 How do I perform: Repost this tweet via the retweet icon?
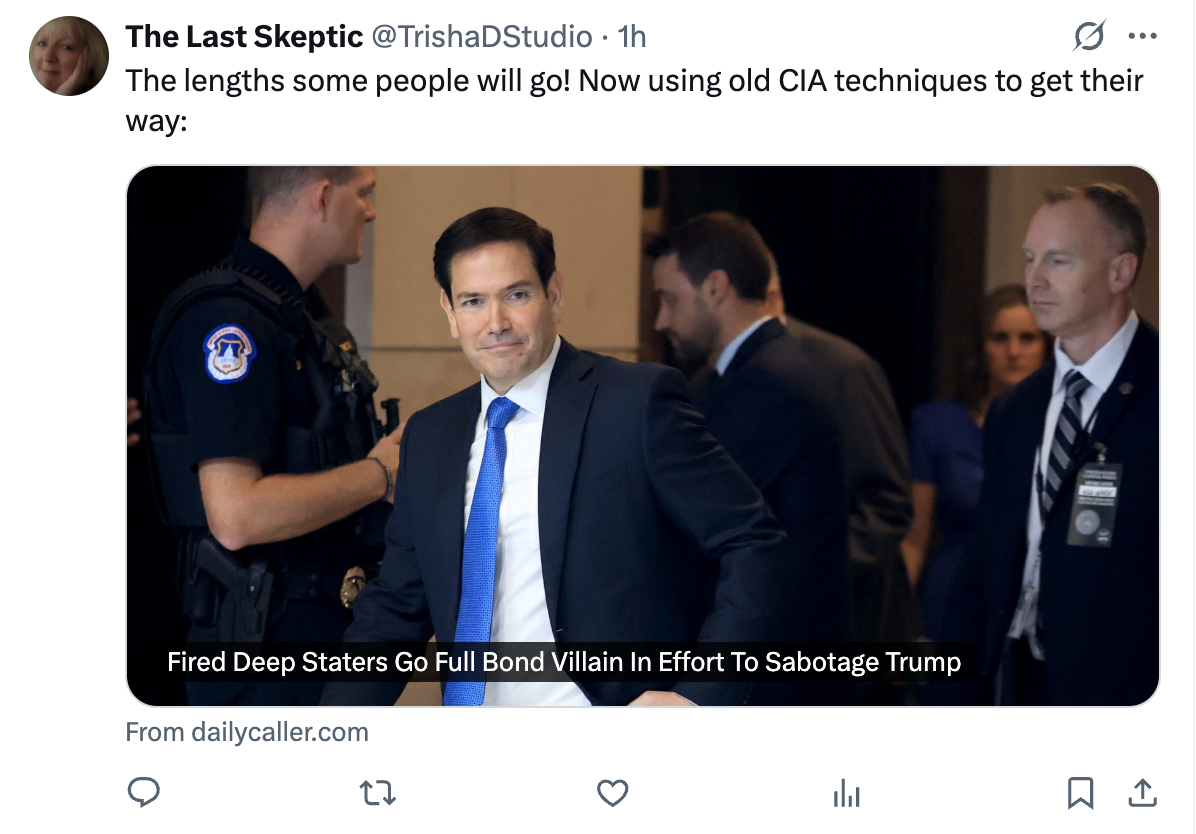[x=377, y=794]
